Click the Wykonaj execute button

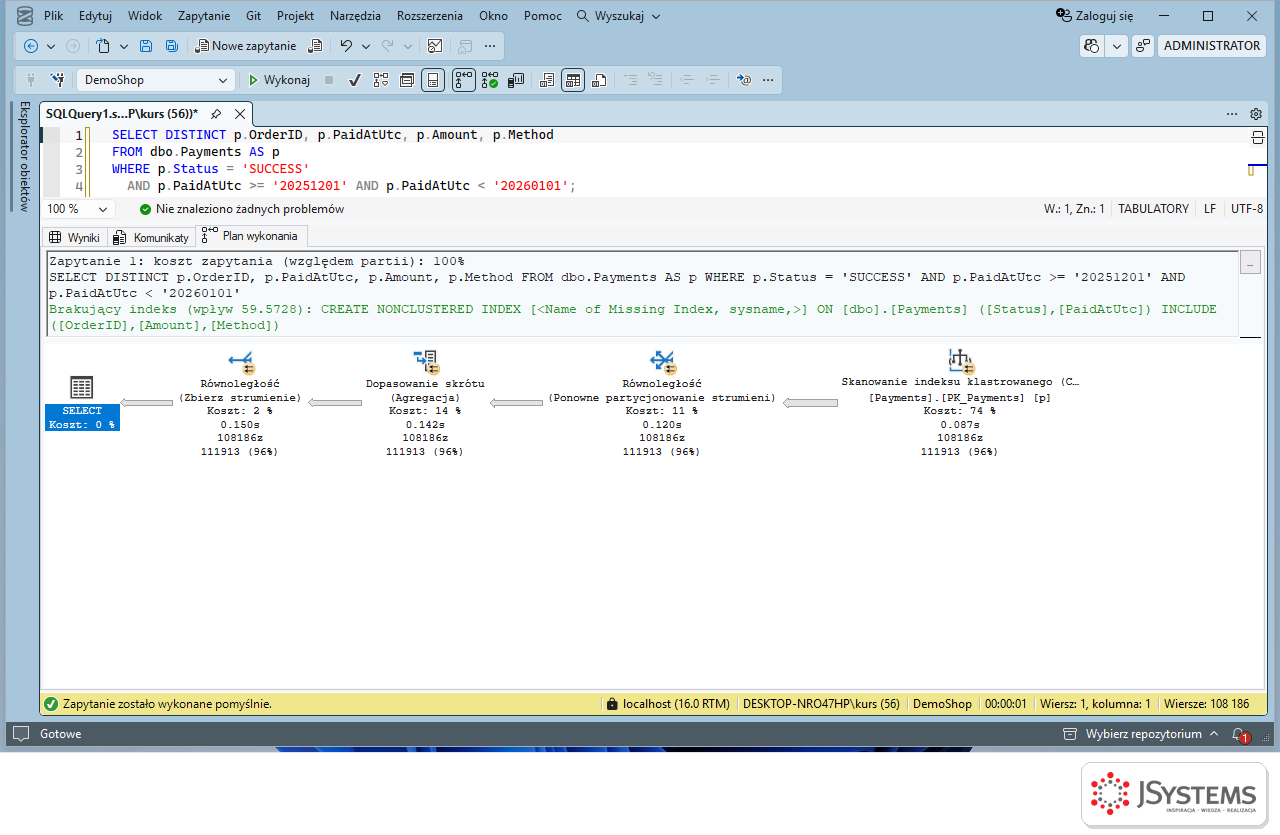click(279, 80)
